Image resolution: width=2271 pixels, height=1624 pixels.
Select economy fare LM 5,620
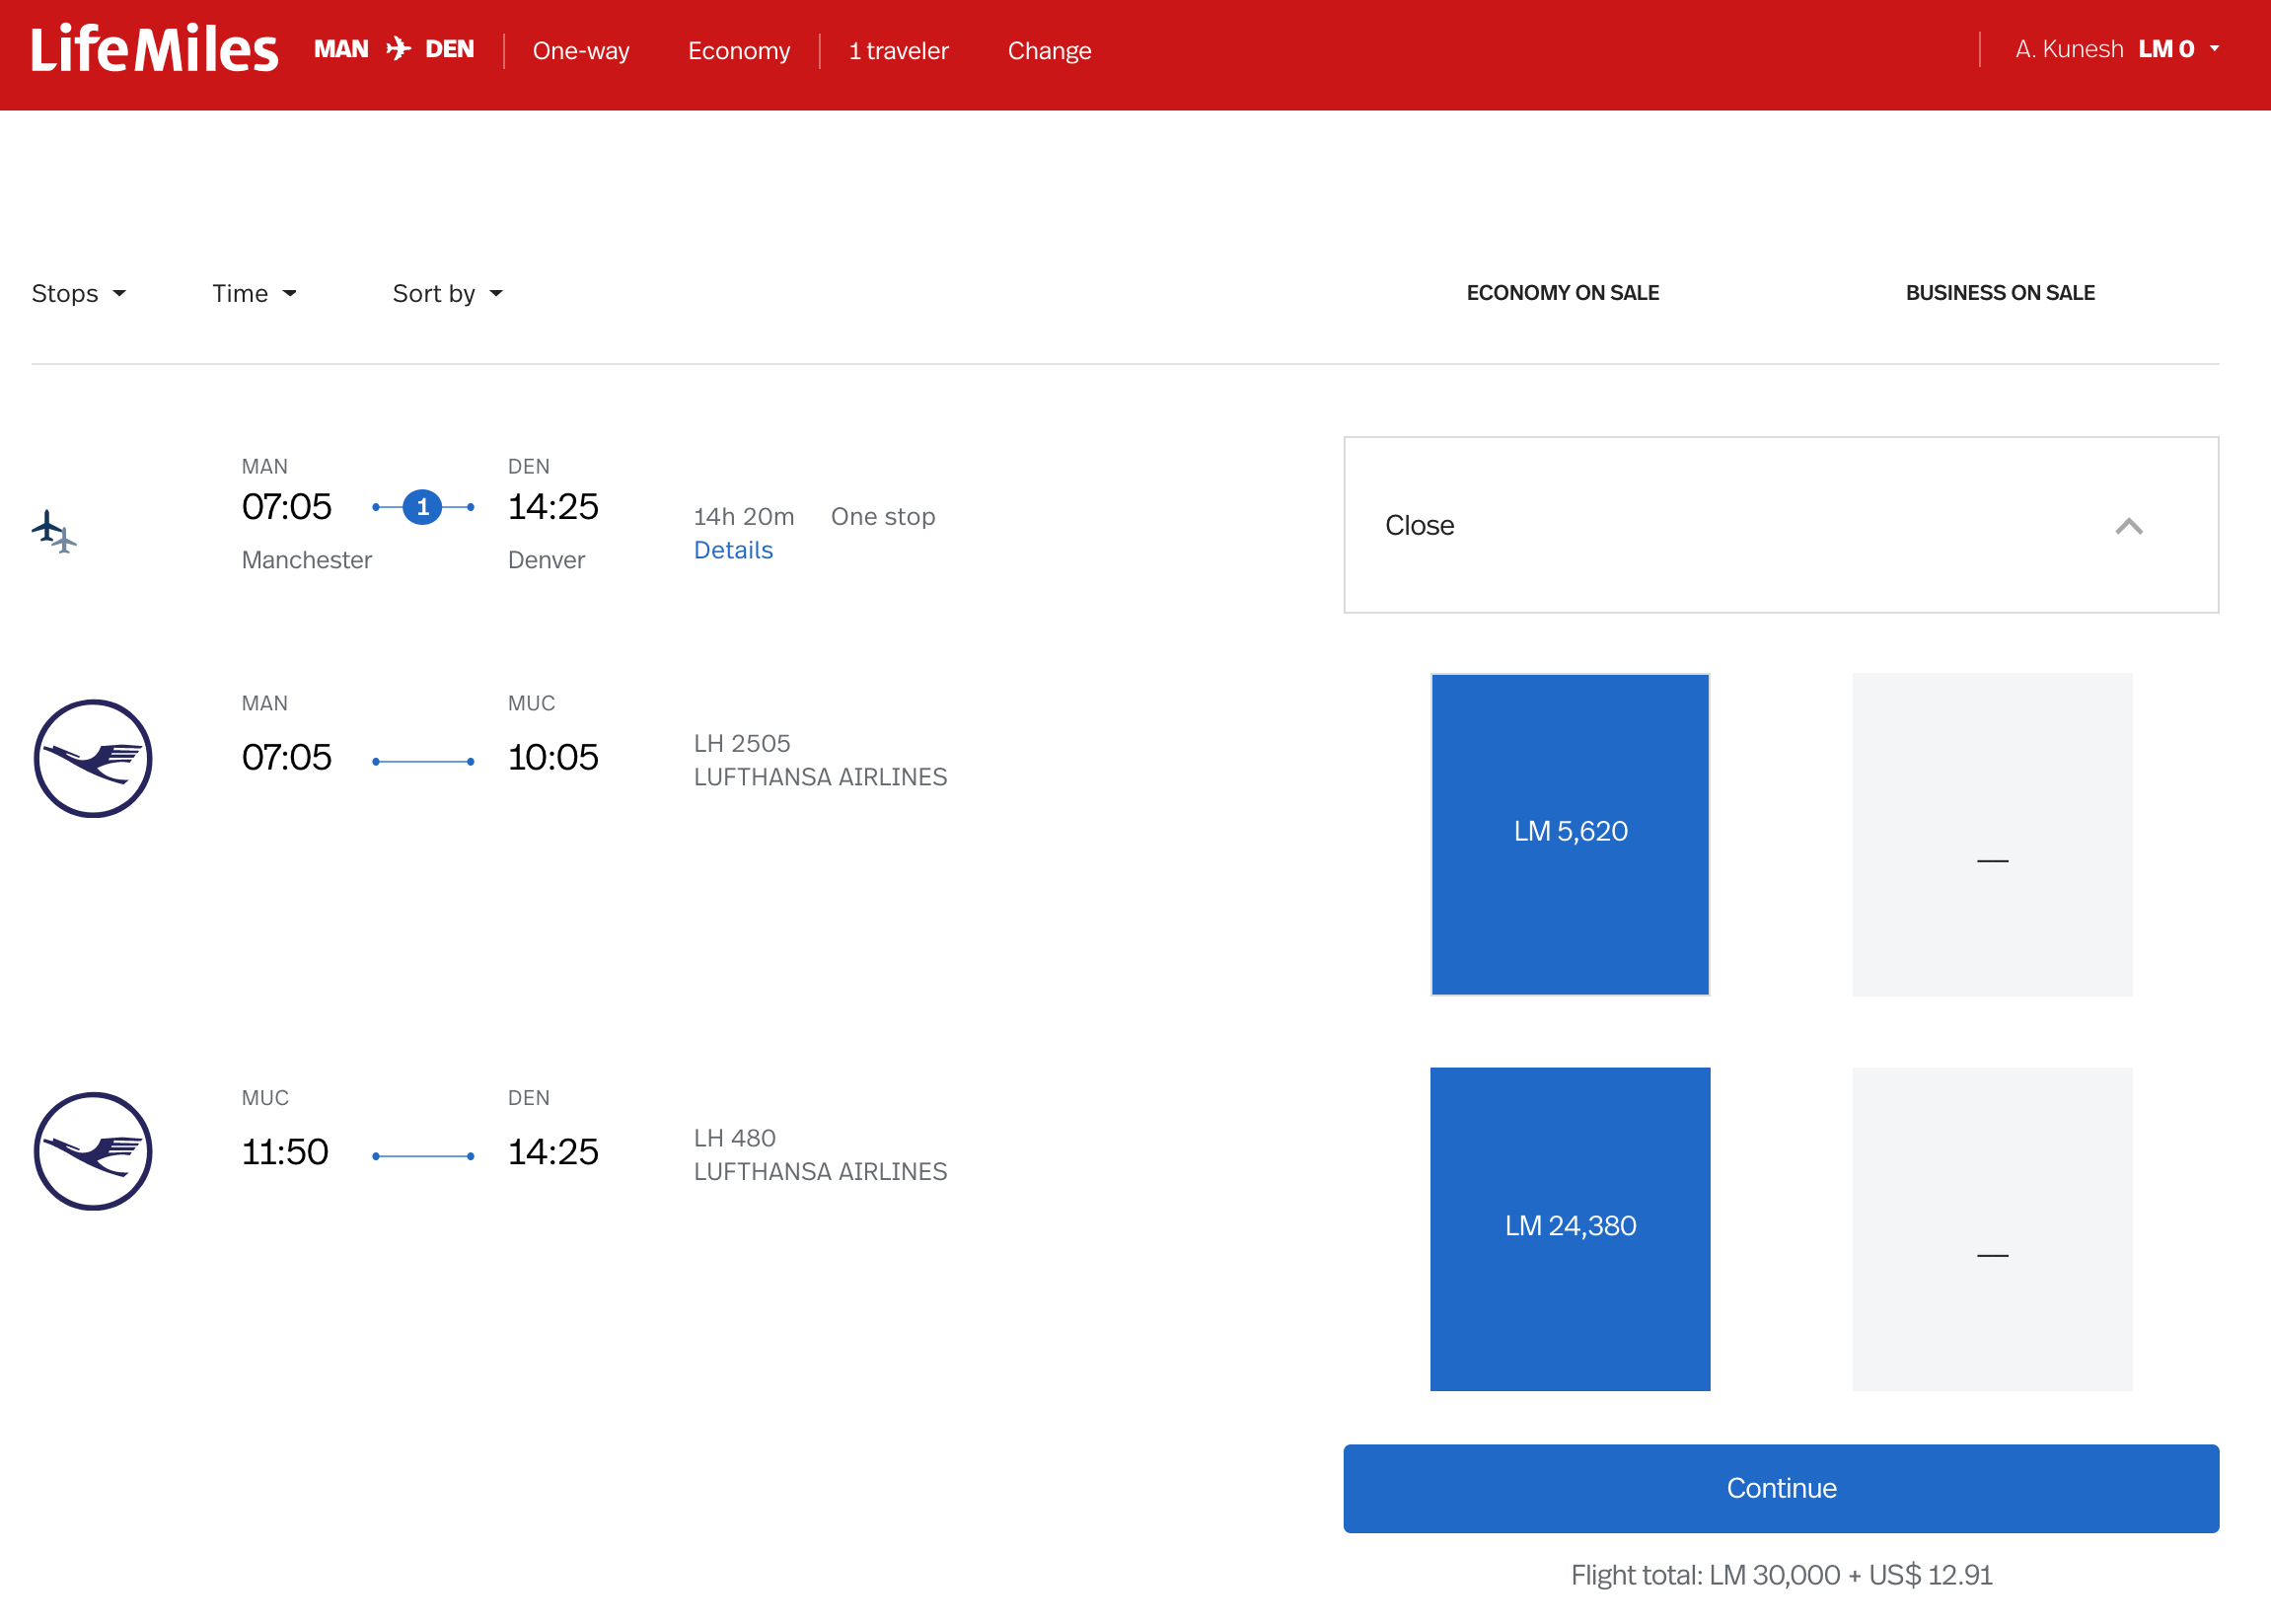(x=1570, y=835)
